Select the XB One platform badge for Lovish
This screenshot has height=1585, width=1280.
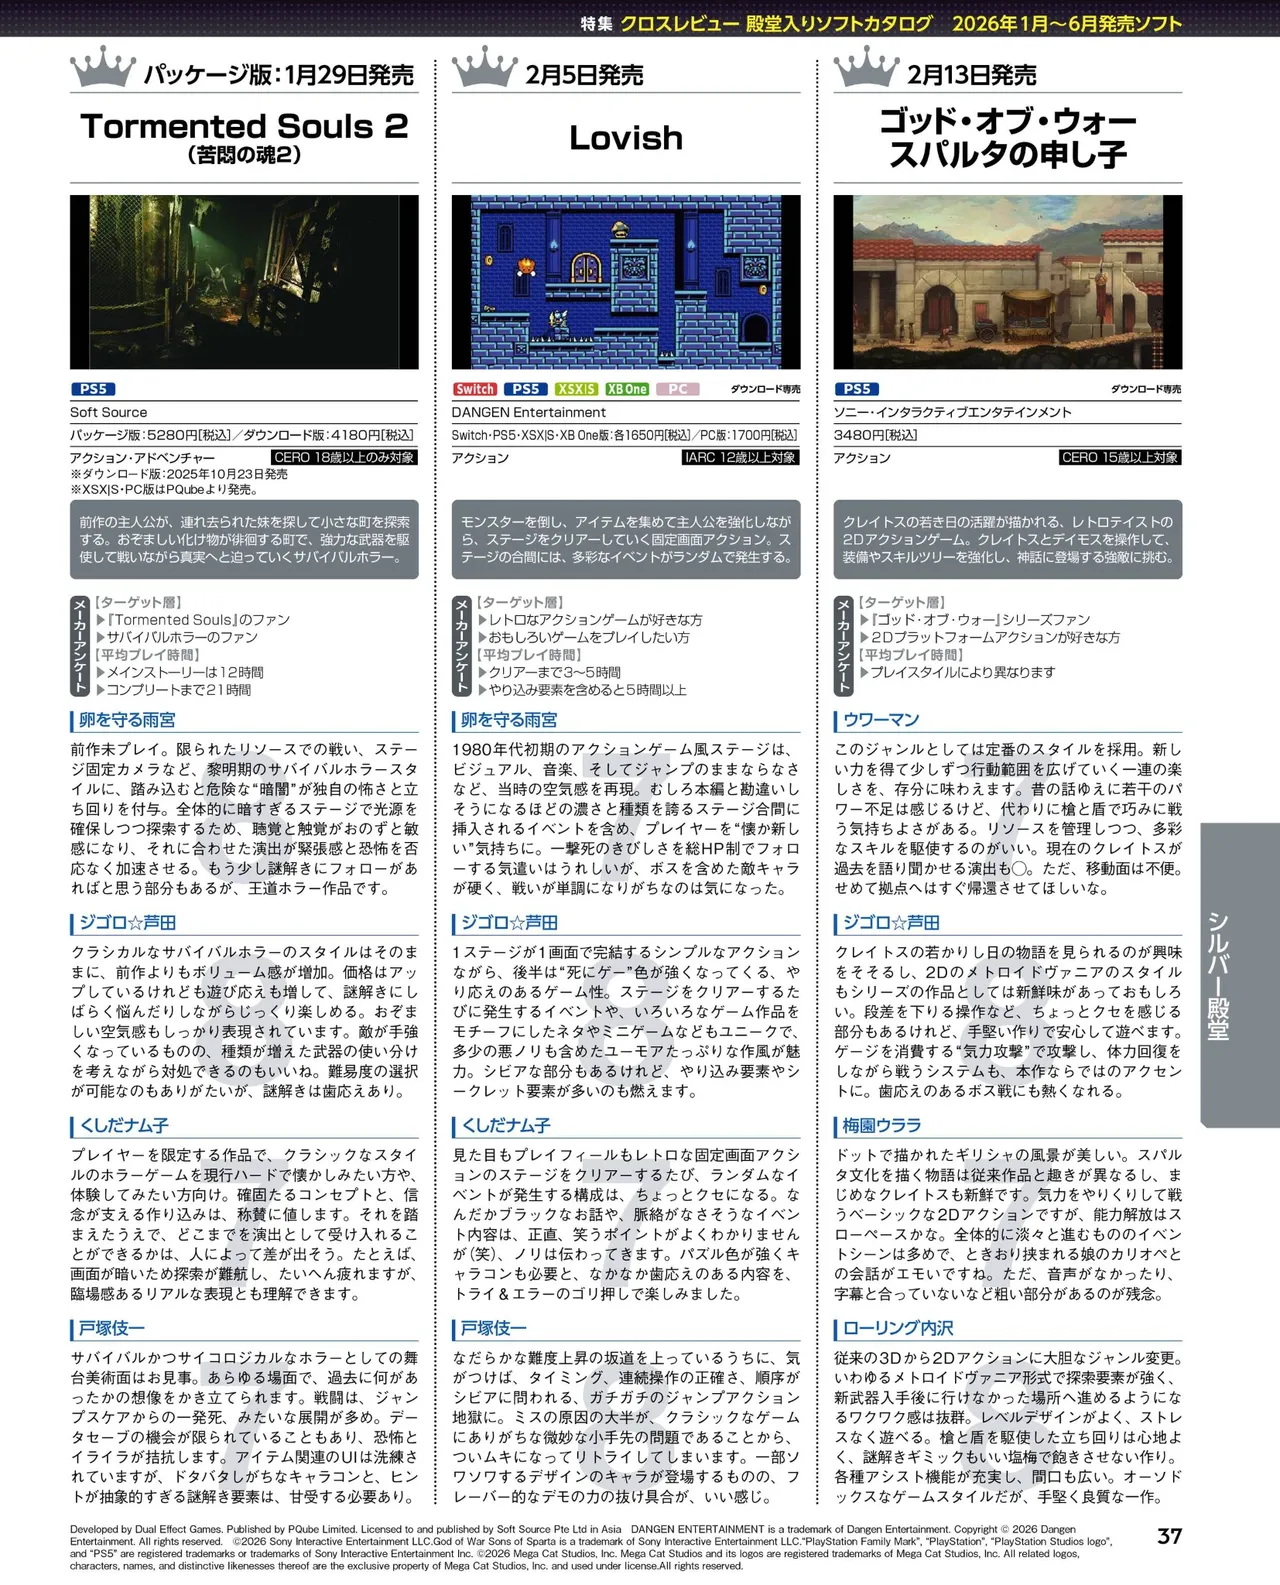(x=627, y=389)
